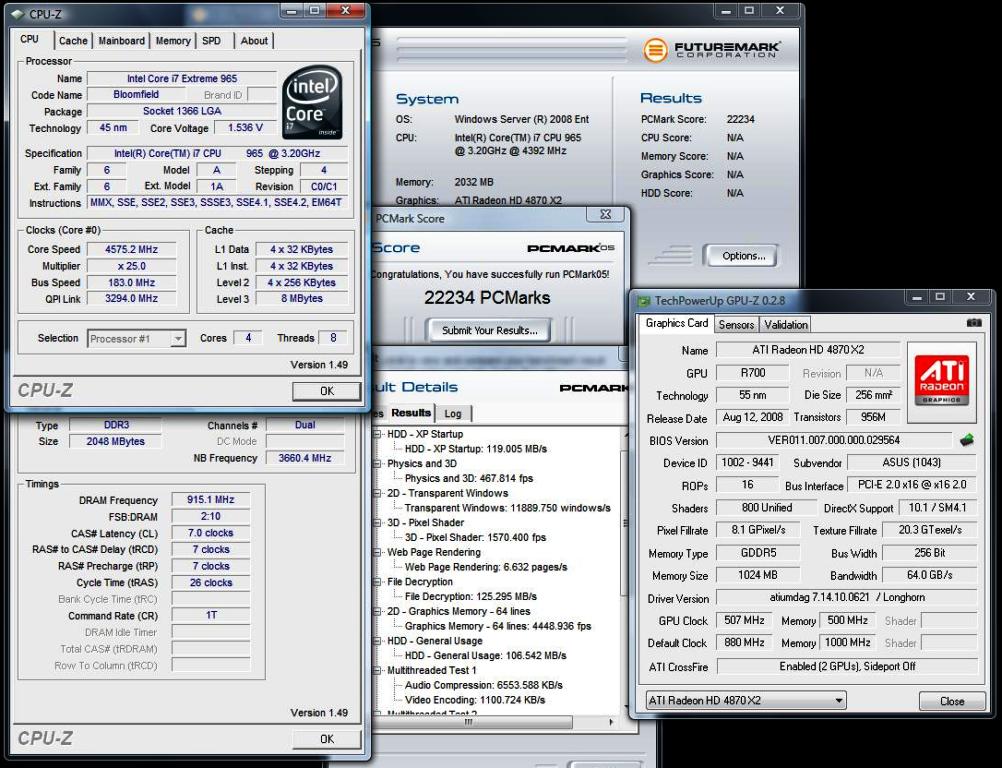Viewport: 1002px width, 768px height.
Task: Close GPU-Z with the Close button
Action: click(x=952, y=701)
